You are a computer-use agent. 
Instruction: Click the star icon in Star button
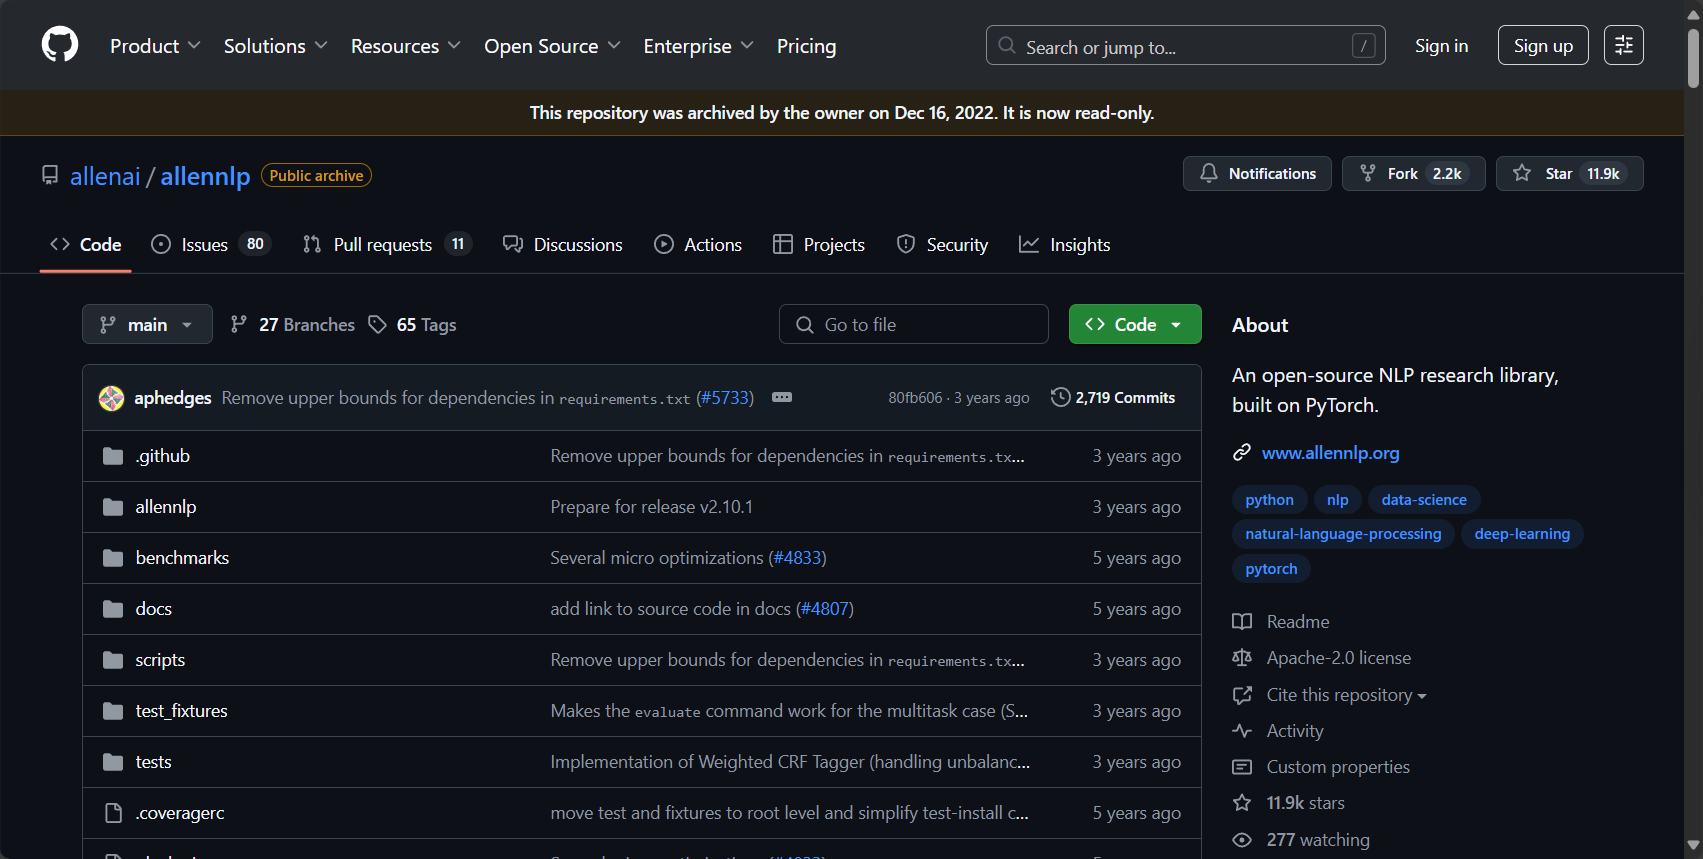(x=1522, y=173)
